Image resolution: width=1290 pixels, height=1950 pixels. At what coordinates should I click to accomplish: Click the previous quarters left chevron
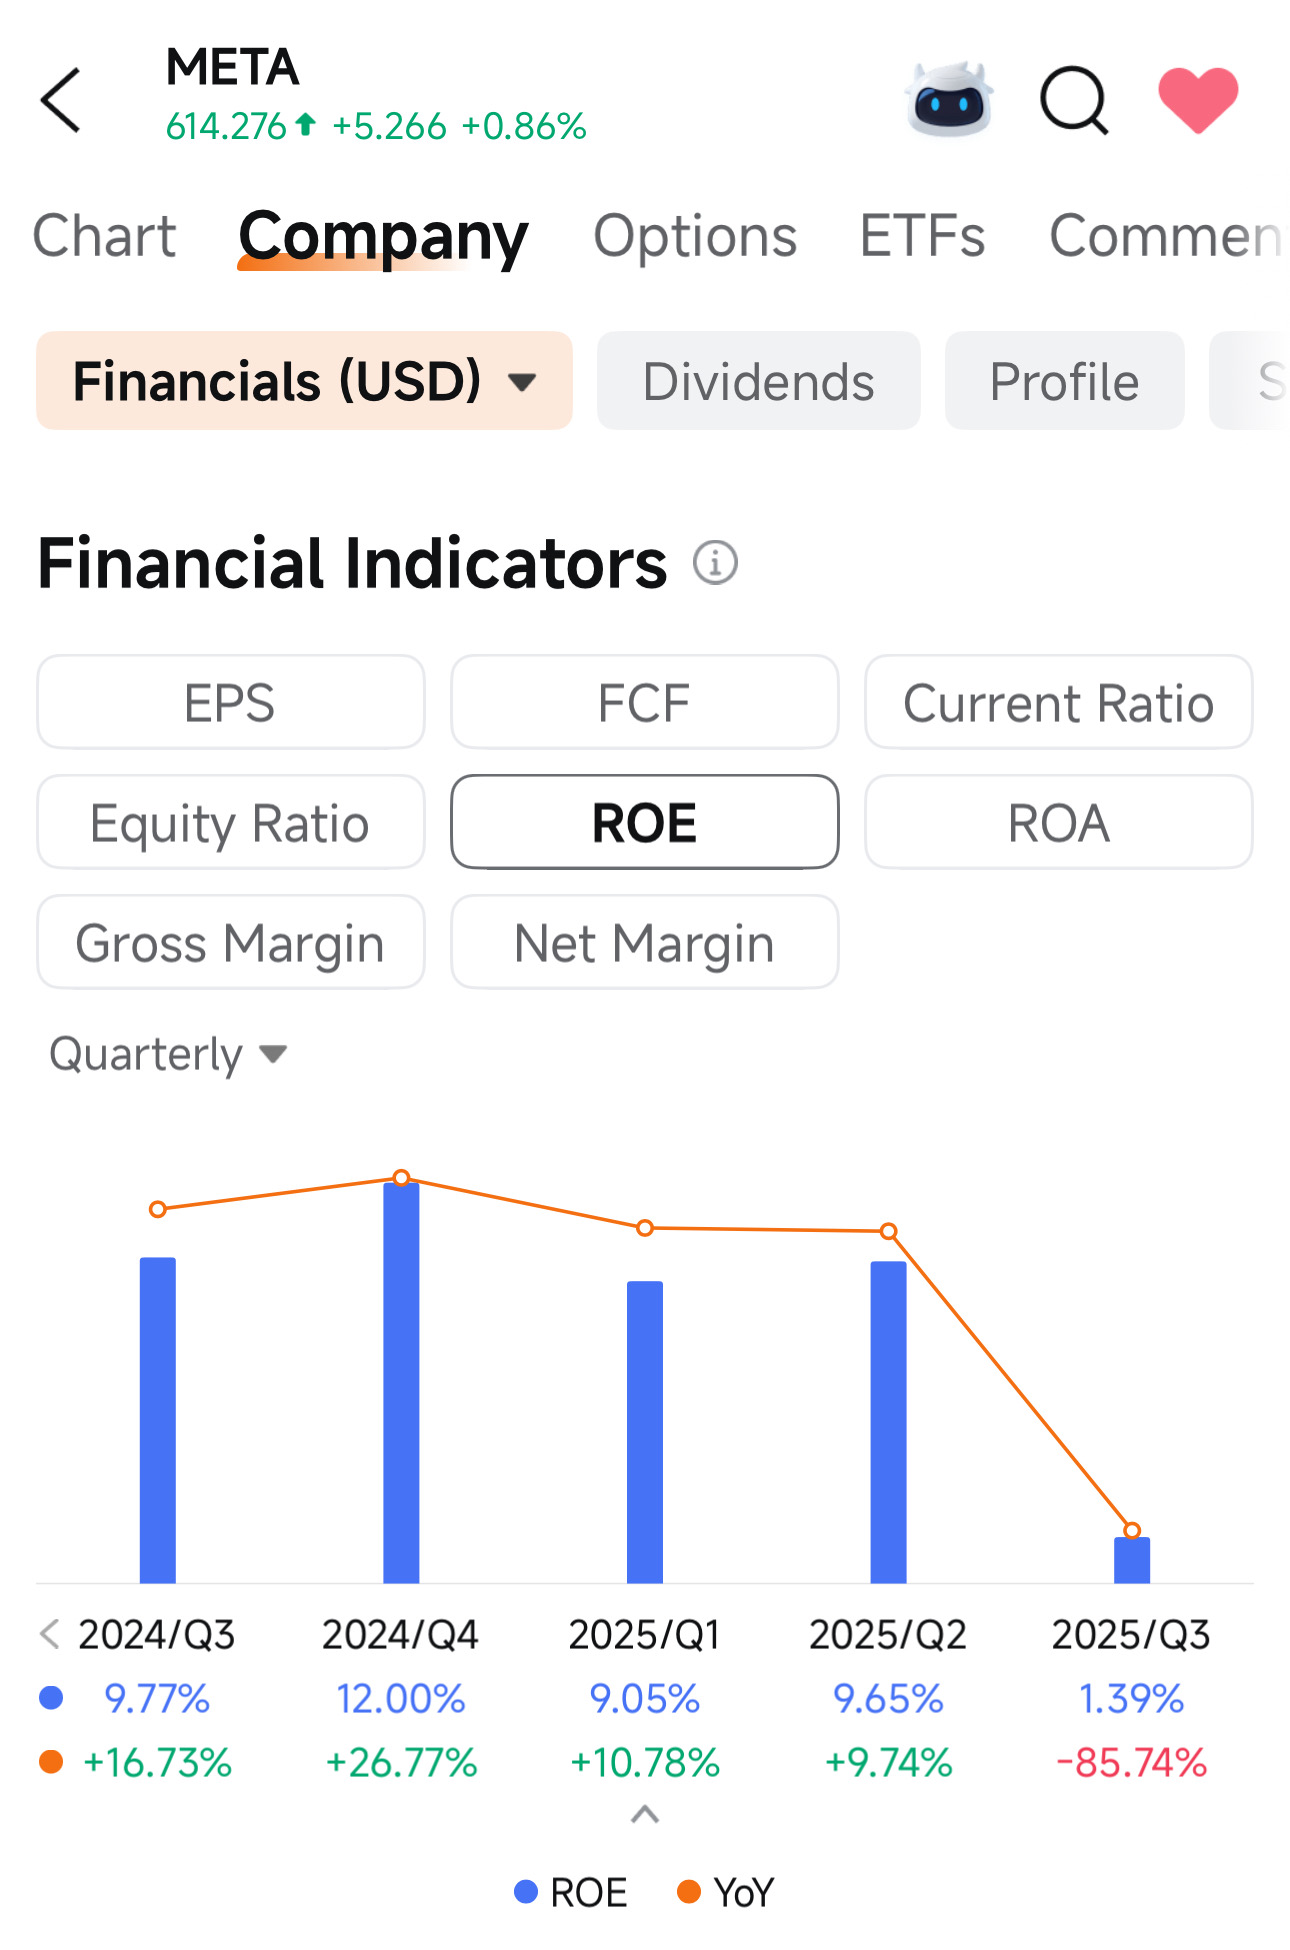(x=49, y=1635)
